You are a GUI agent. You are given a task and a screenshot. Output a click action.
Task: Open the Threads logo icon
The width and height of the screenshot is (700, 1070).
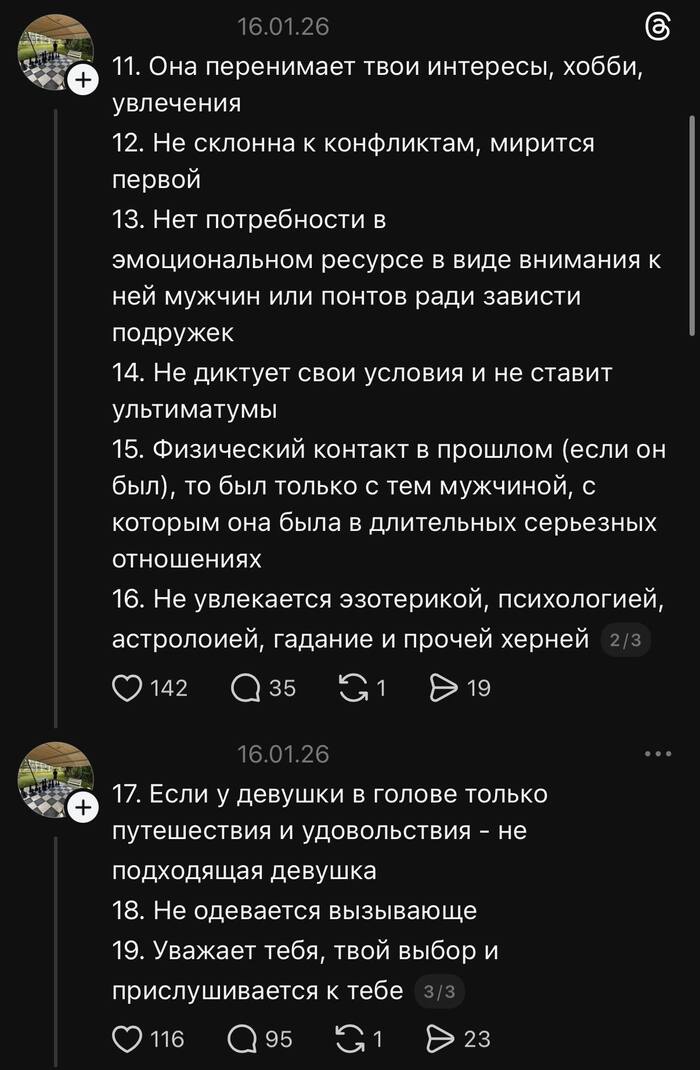coord(659,27)
